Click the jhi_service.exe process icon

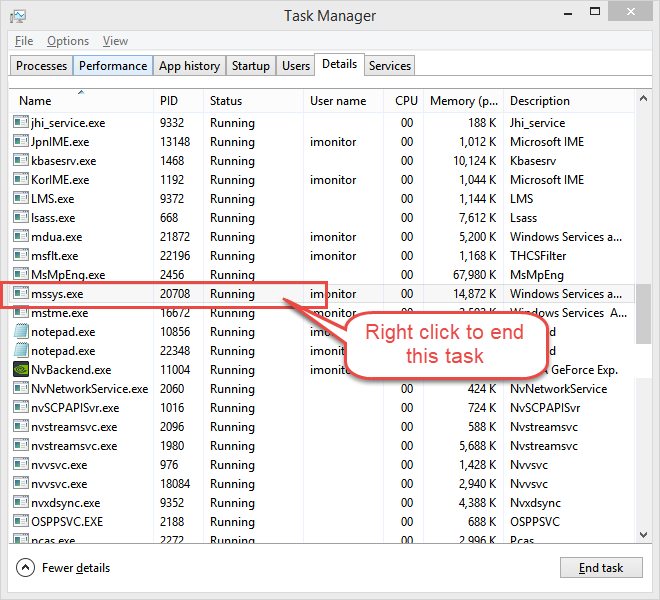[21, 123]
